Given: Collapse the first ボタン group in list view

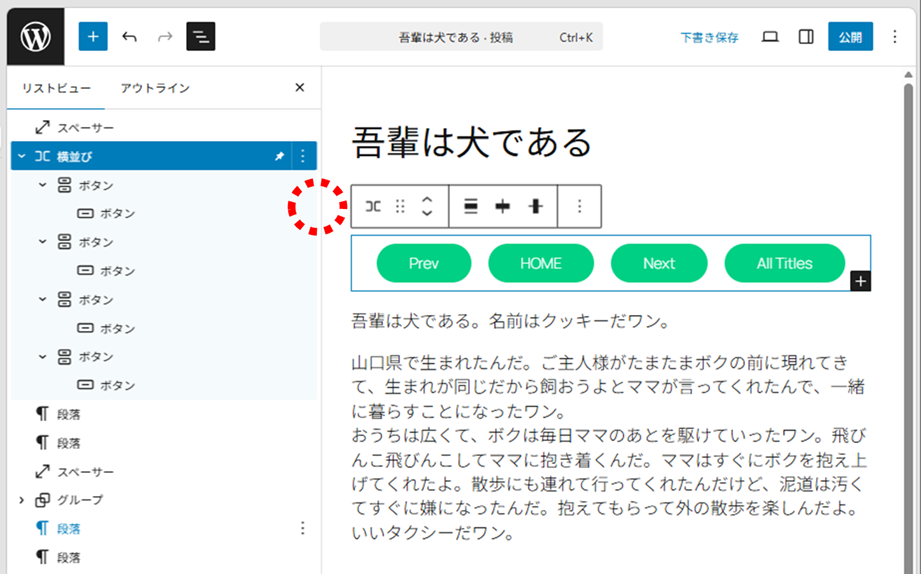Looking at the screenshot, I should 42,185.
